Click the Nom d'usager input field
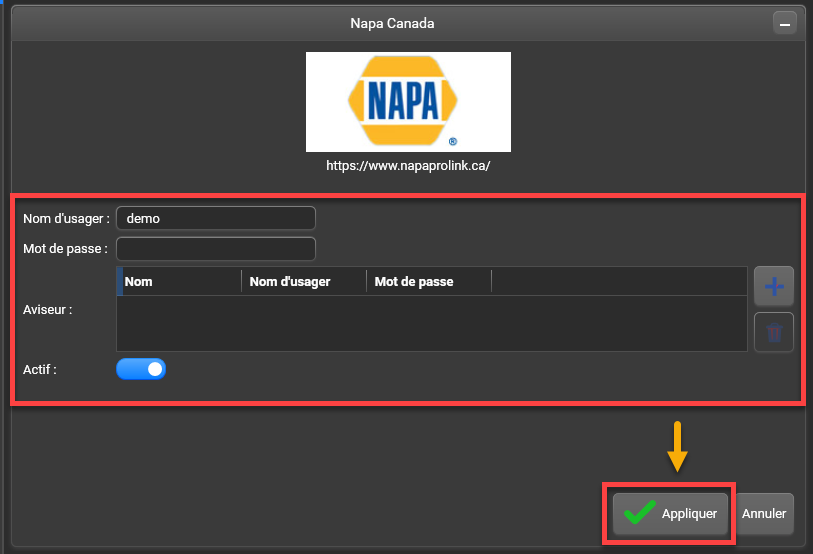Screen dimensions: 813x554 (216, 218)
